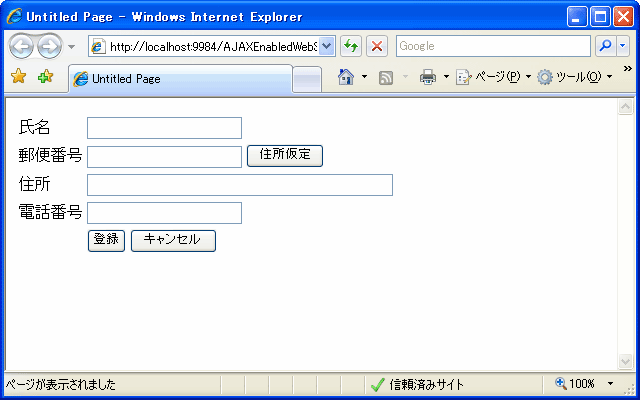The image size is (640, 400).
Task: Select the Untitled Page tab
Action: [x=180, y=79]
